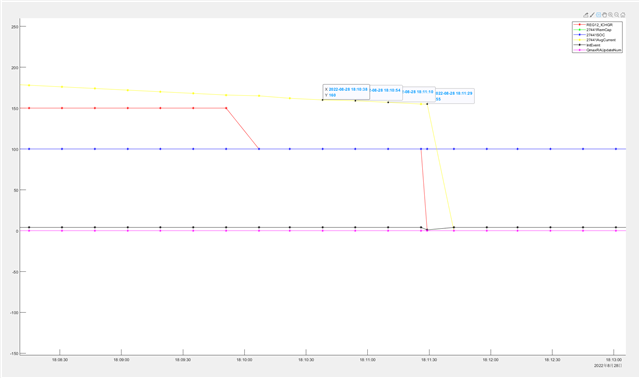
Task: Click x-axis tick label 18:13:00
Action: tap(614, 360)
